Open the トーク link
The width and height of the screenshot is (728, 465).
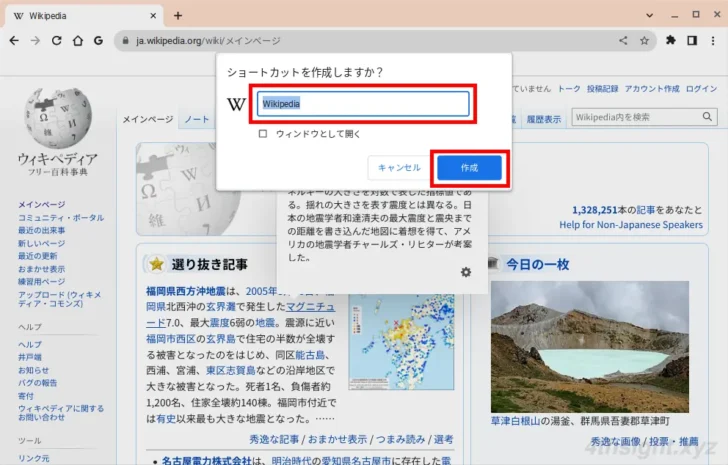tap(569, 89)
